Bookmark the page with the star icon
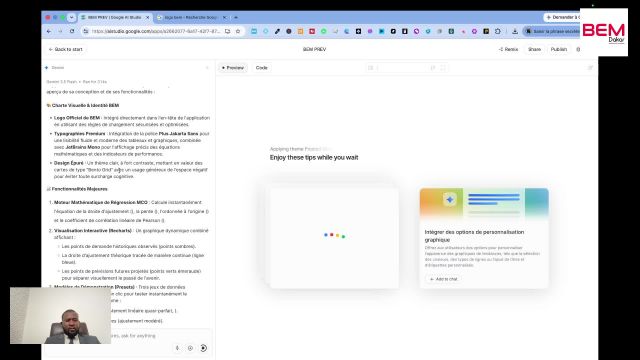Screen dimensions: 640x360 pyautogui.click(x=238, y=31)
